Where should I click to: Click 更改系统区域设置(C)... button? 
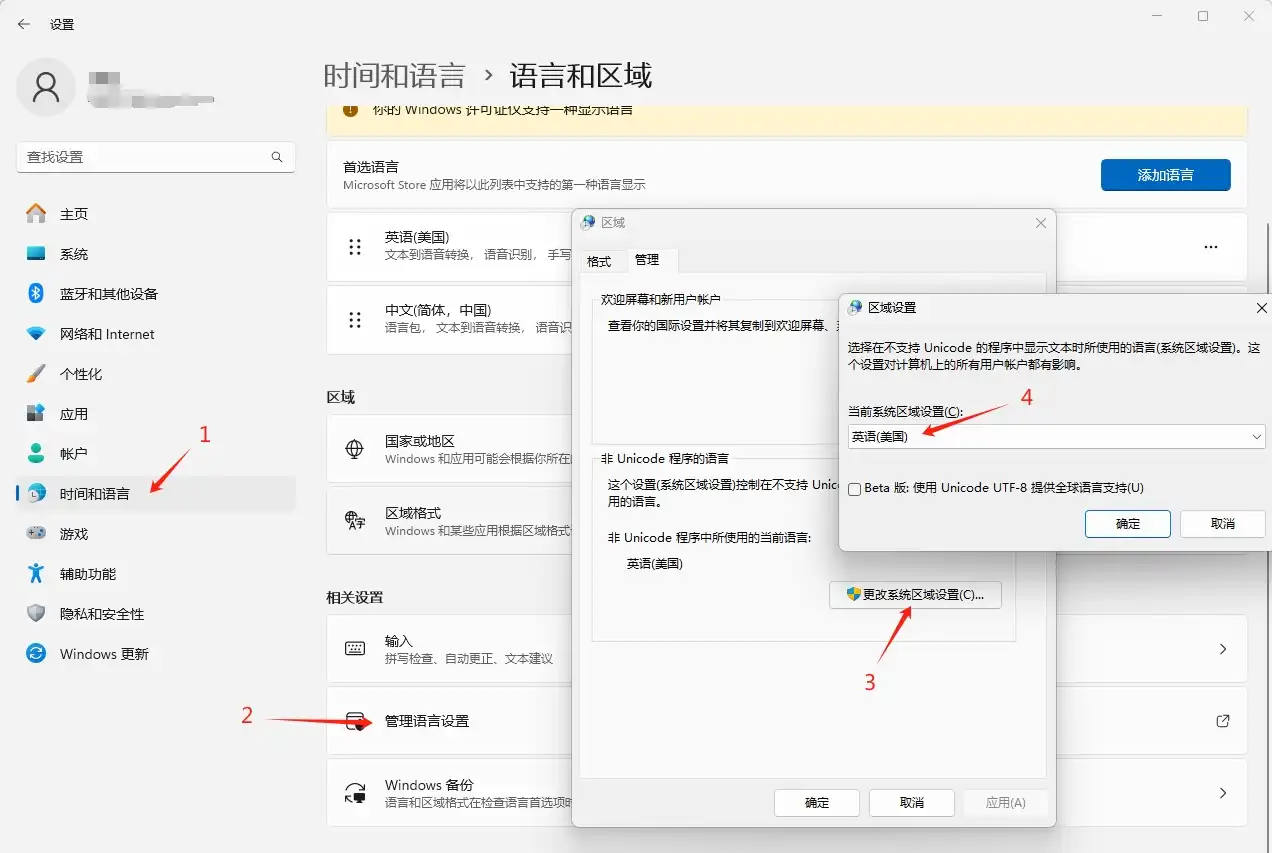coord(915,594)
